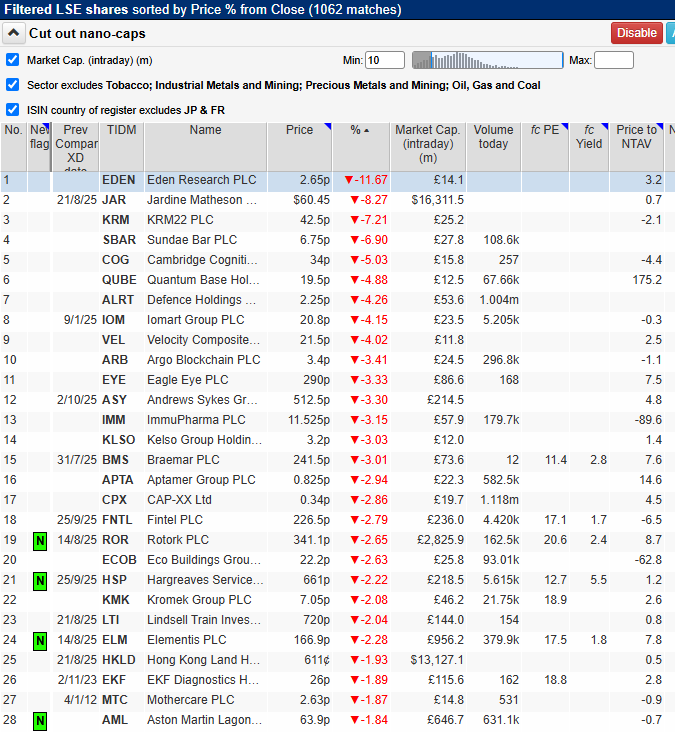The image size is (675, 732).
Task: Click the ASY ticker
Action: 114,400
